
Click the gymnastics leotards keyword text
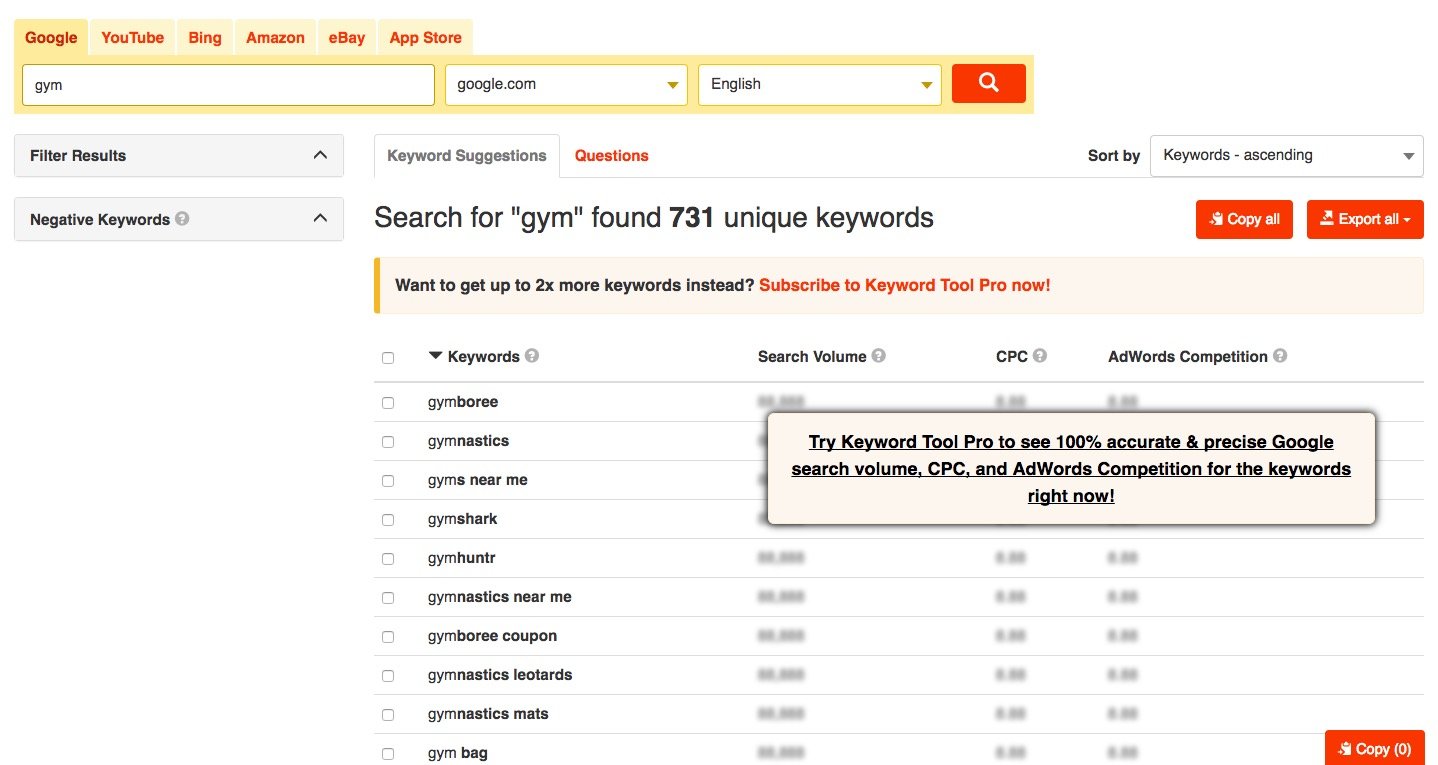point(500,675)
